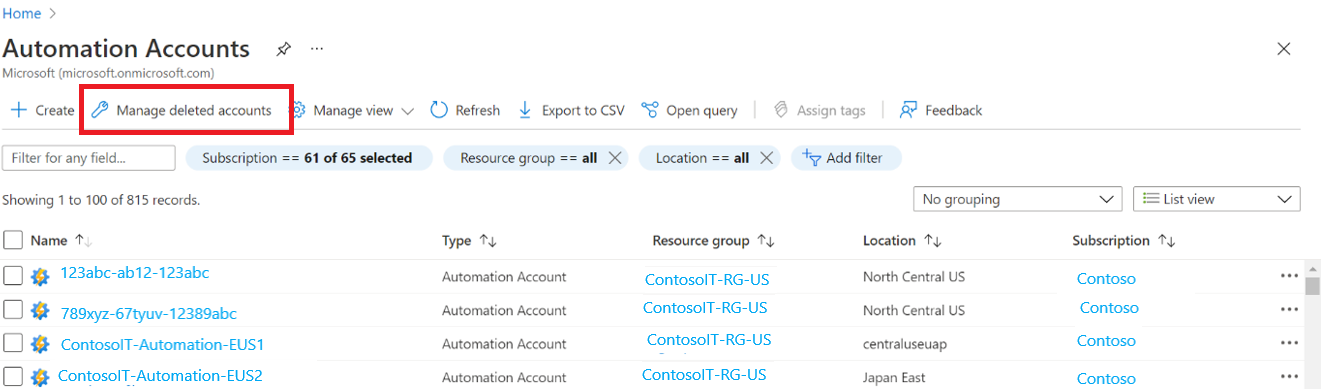Open Contoso subscription in 789xyz row
This screenshot has width=1334, height=391.
[1109, 308]
